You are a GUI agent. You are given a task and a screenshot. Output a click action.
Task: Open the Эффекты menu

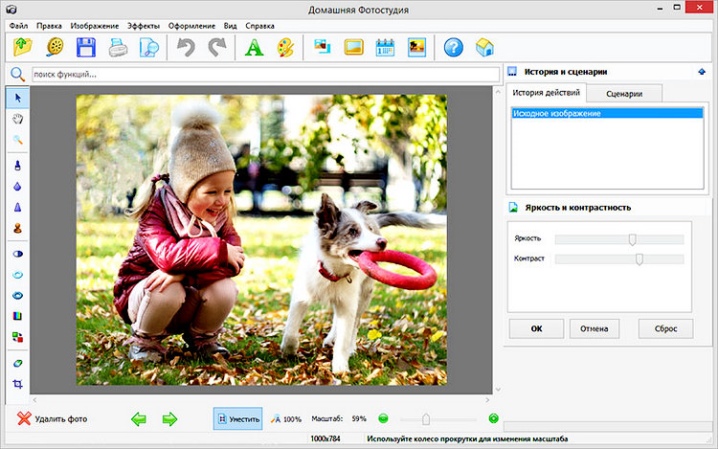[x=143, y=26]
